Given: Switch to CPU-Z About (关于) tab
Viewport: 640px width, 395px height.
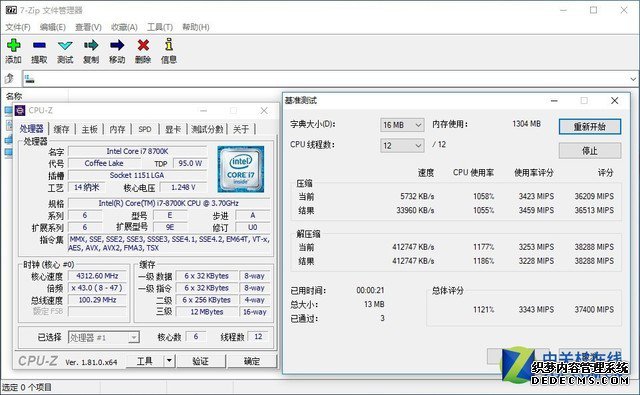Looking at the screenshot, I should (x=241, y=129).
